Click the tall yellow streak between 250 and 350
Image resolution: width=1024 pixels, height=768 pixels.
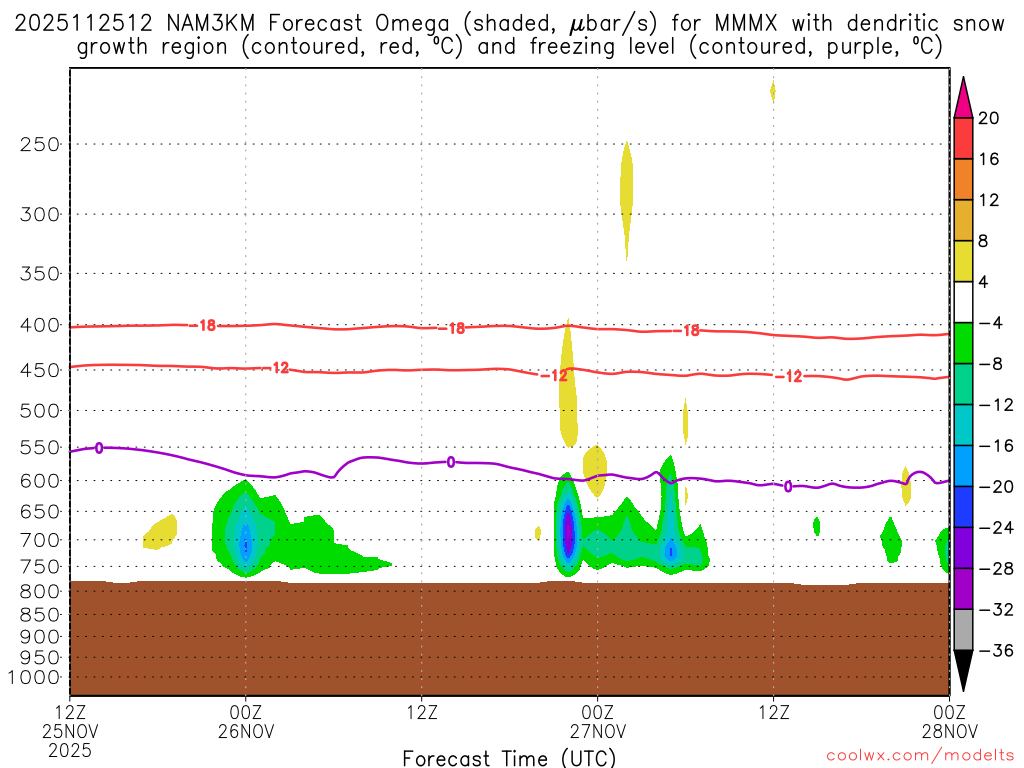tap(626, 200)
